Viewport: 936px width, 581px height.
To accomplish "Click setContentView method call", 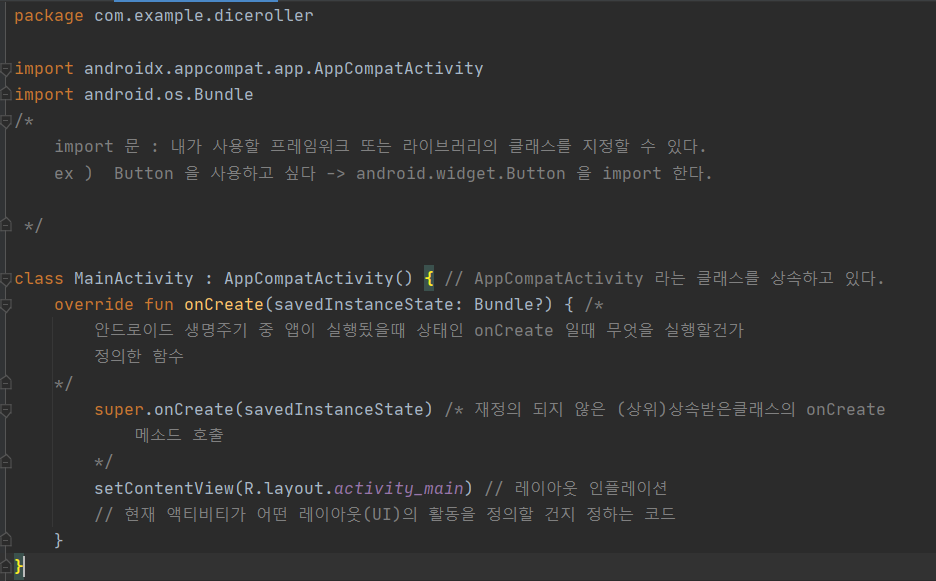I will tap(164, 488).
